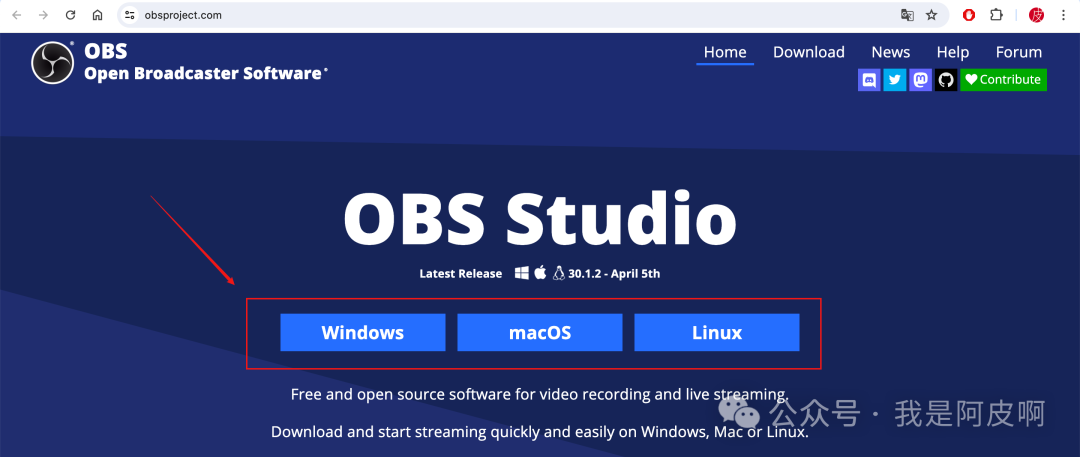Open the Chrome profile avatar menu
Viewport: 1080px width, 457px height.
pos(1037,15)
